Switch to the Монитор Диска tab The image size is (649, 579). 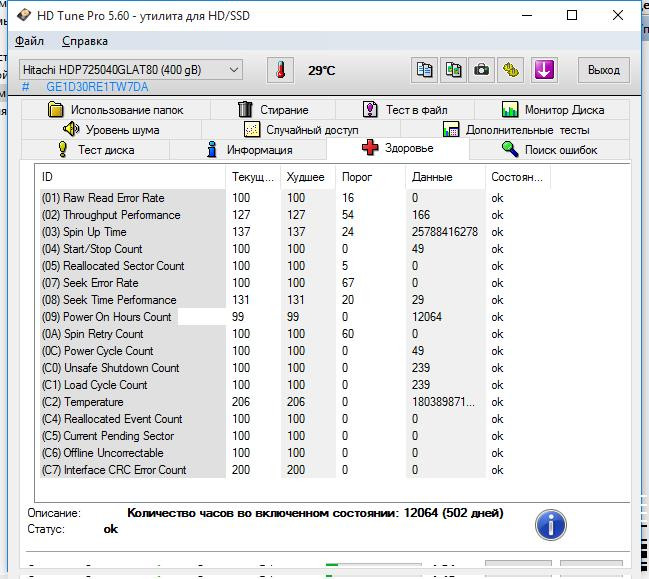(553, 110)
